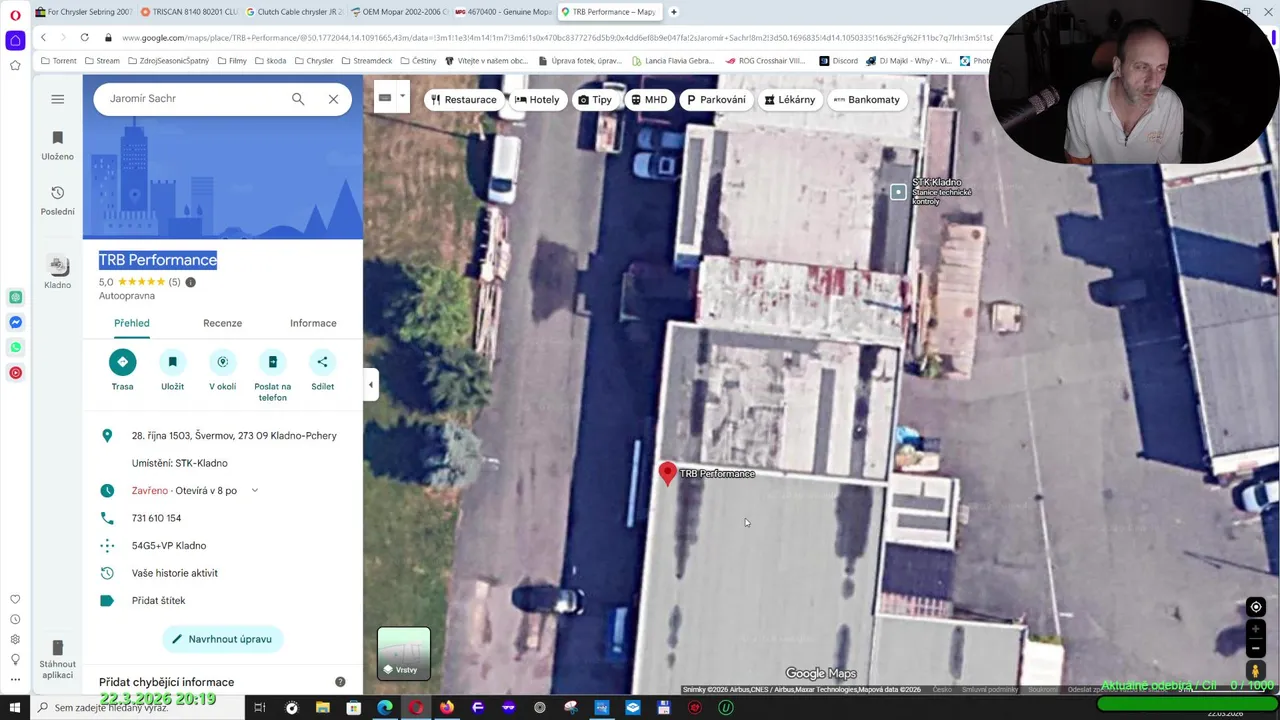The height and width of the screenshot is (720, 1280).
Task: Zoom out the map with minus
Action: point(1256,648)
